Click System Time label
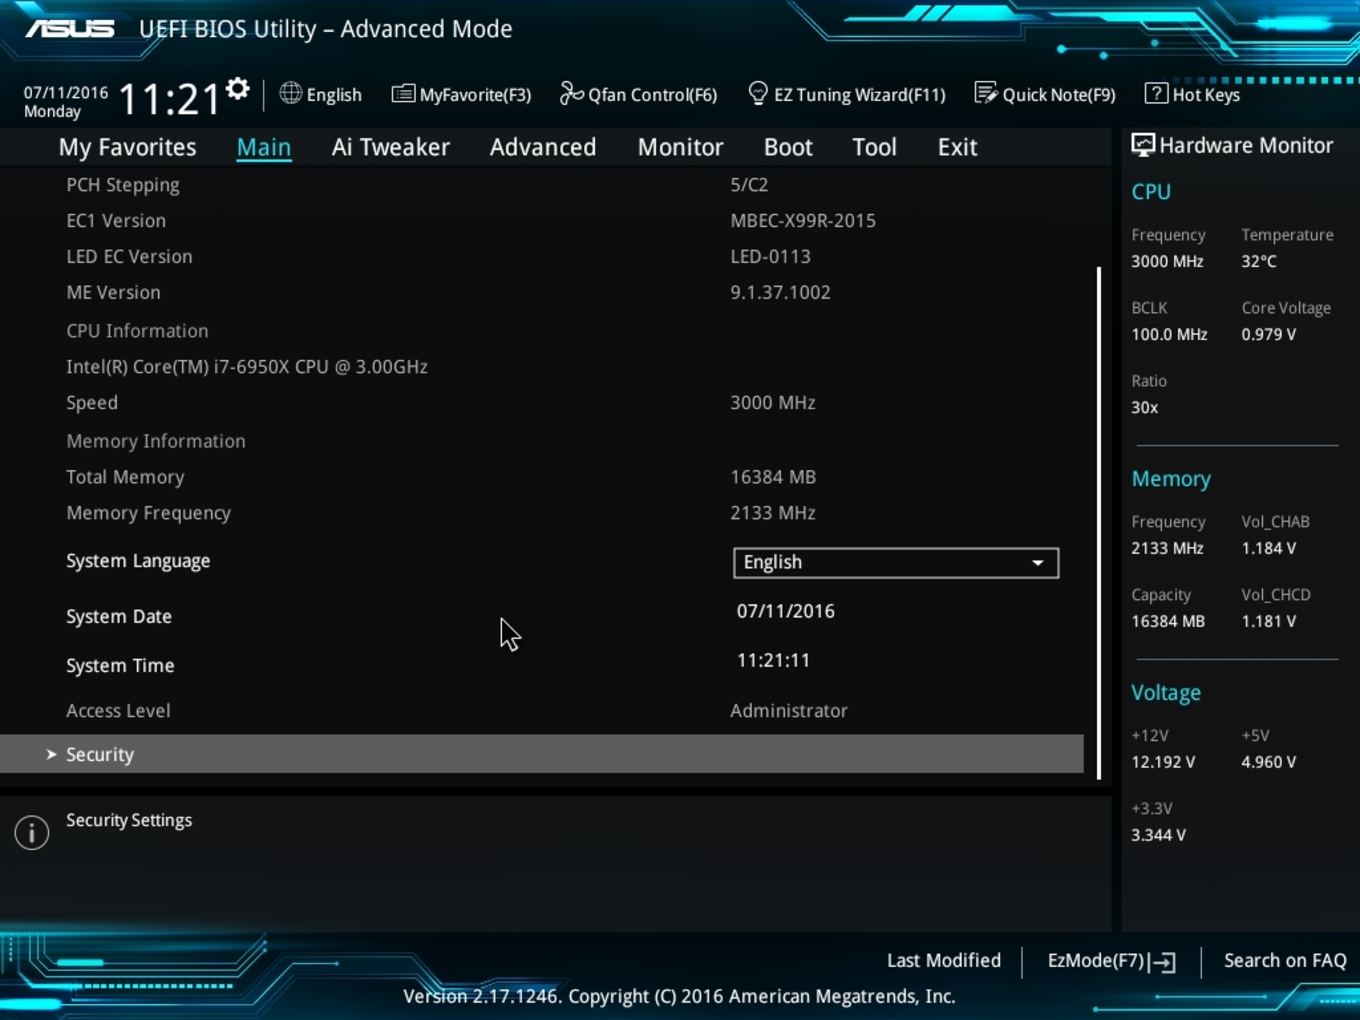Image resolution: width=1360 pixels, height=1020 pixels. [120, 666]
